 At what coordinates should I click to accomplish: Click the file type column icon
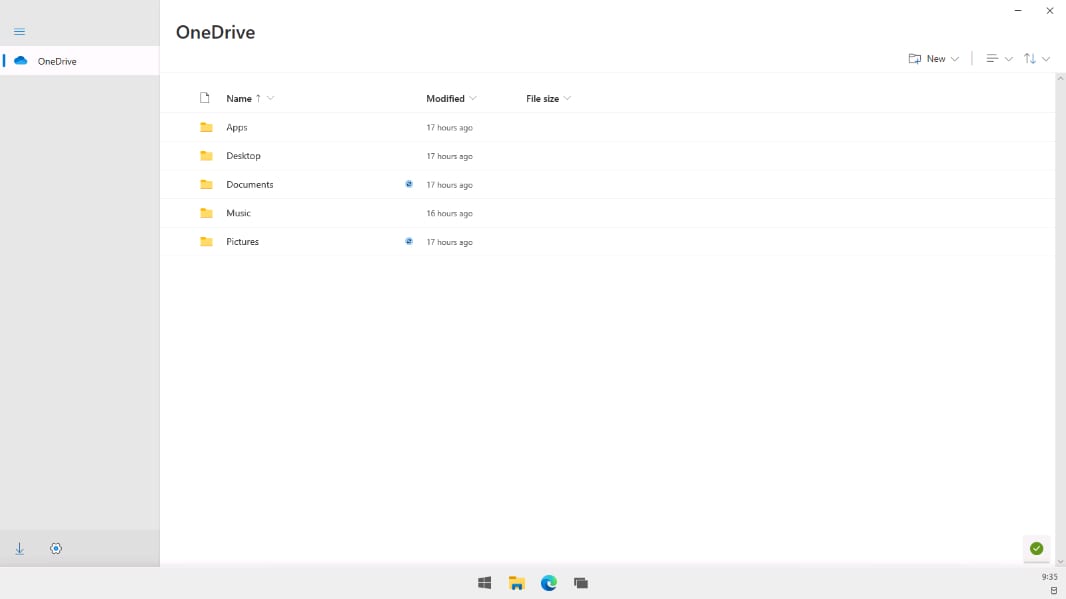205,98
